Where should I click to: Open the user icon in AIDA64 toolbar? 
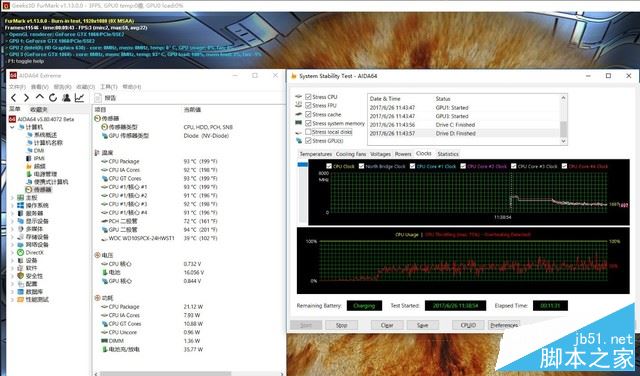point(66,98)
